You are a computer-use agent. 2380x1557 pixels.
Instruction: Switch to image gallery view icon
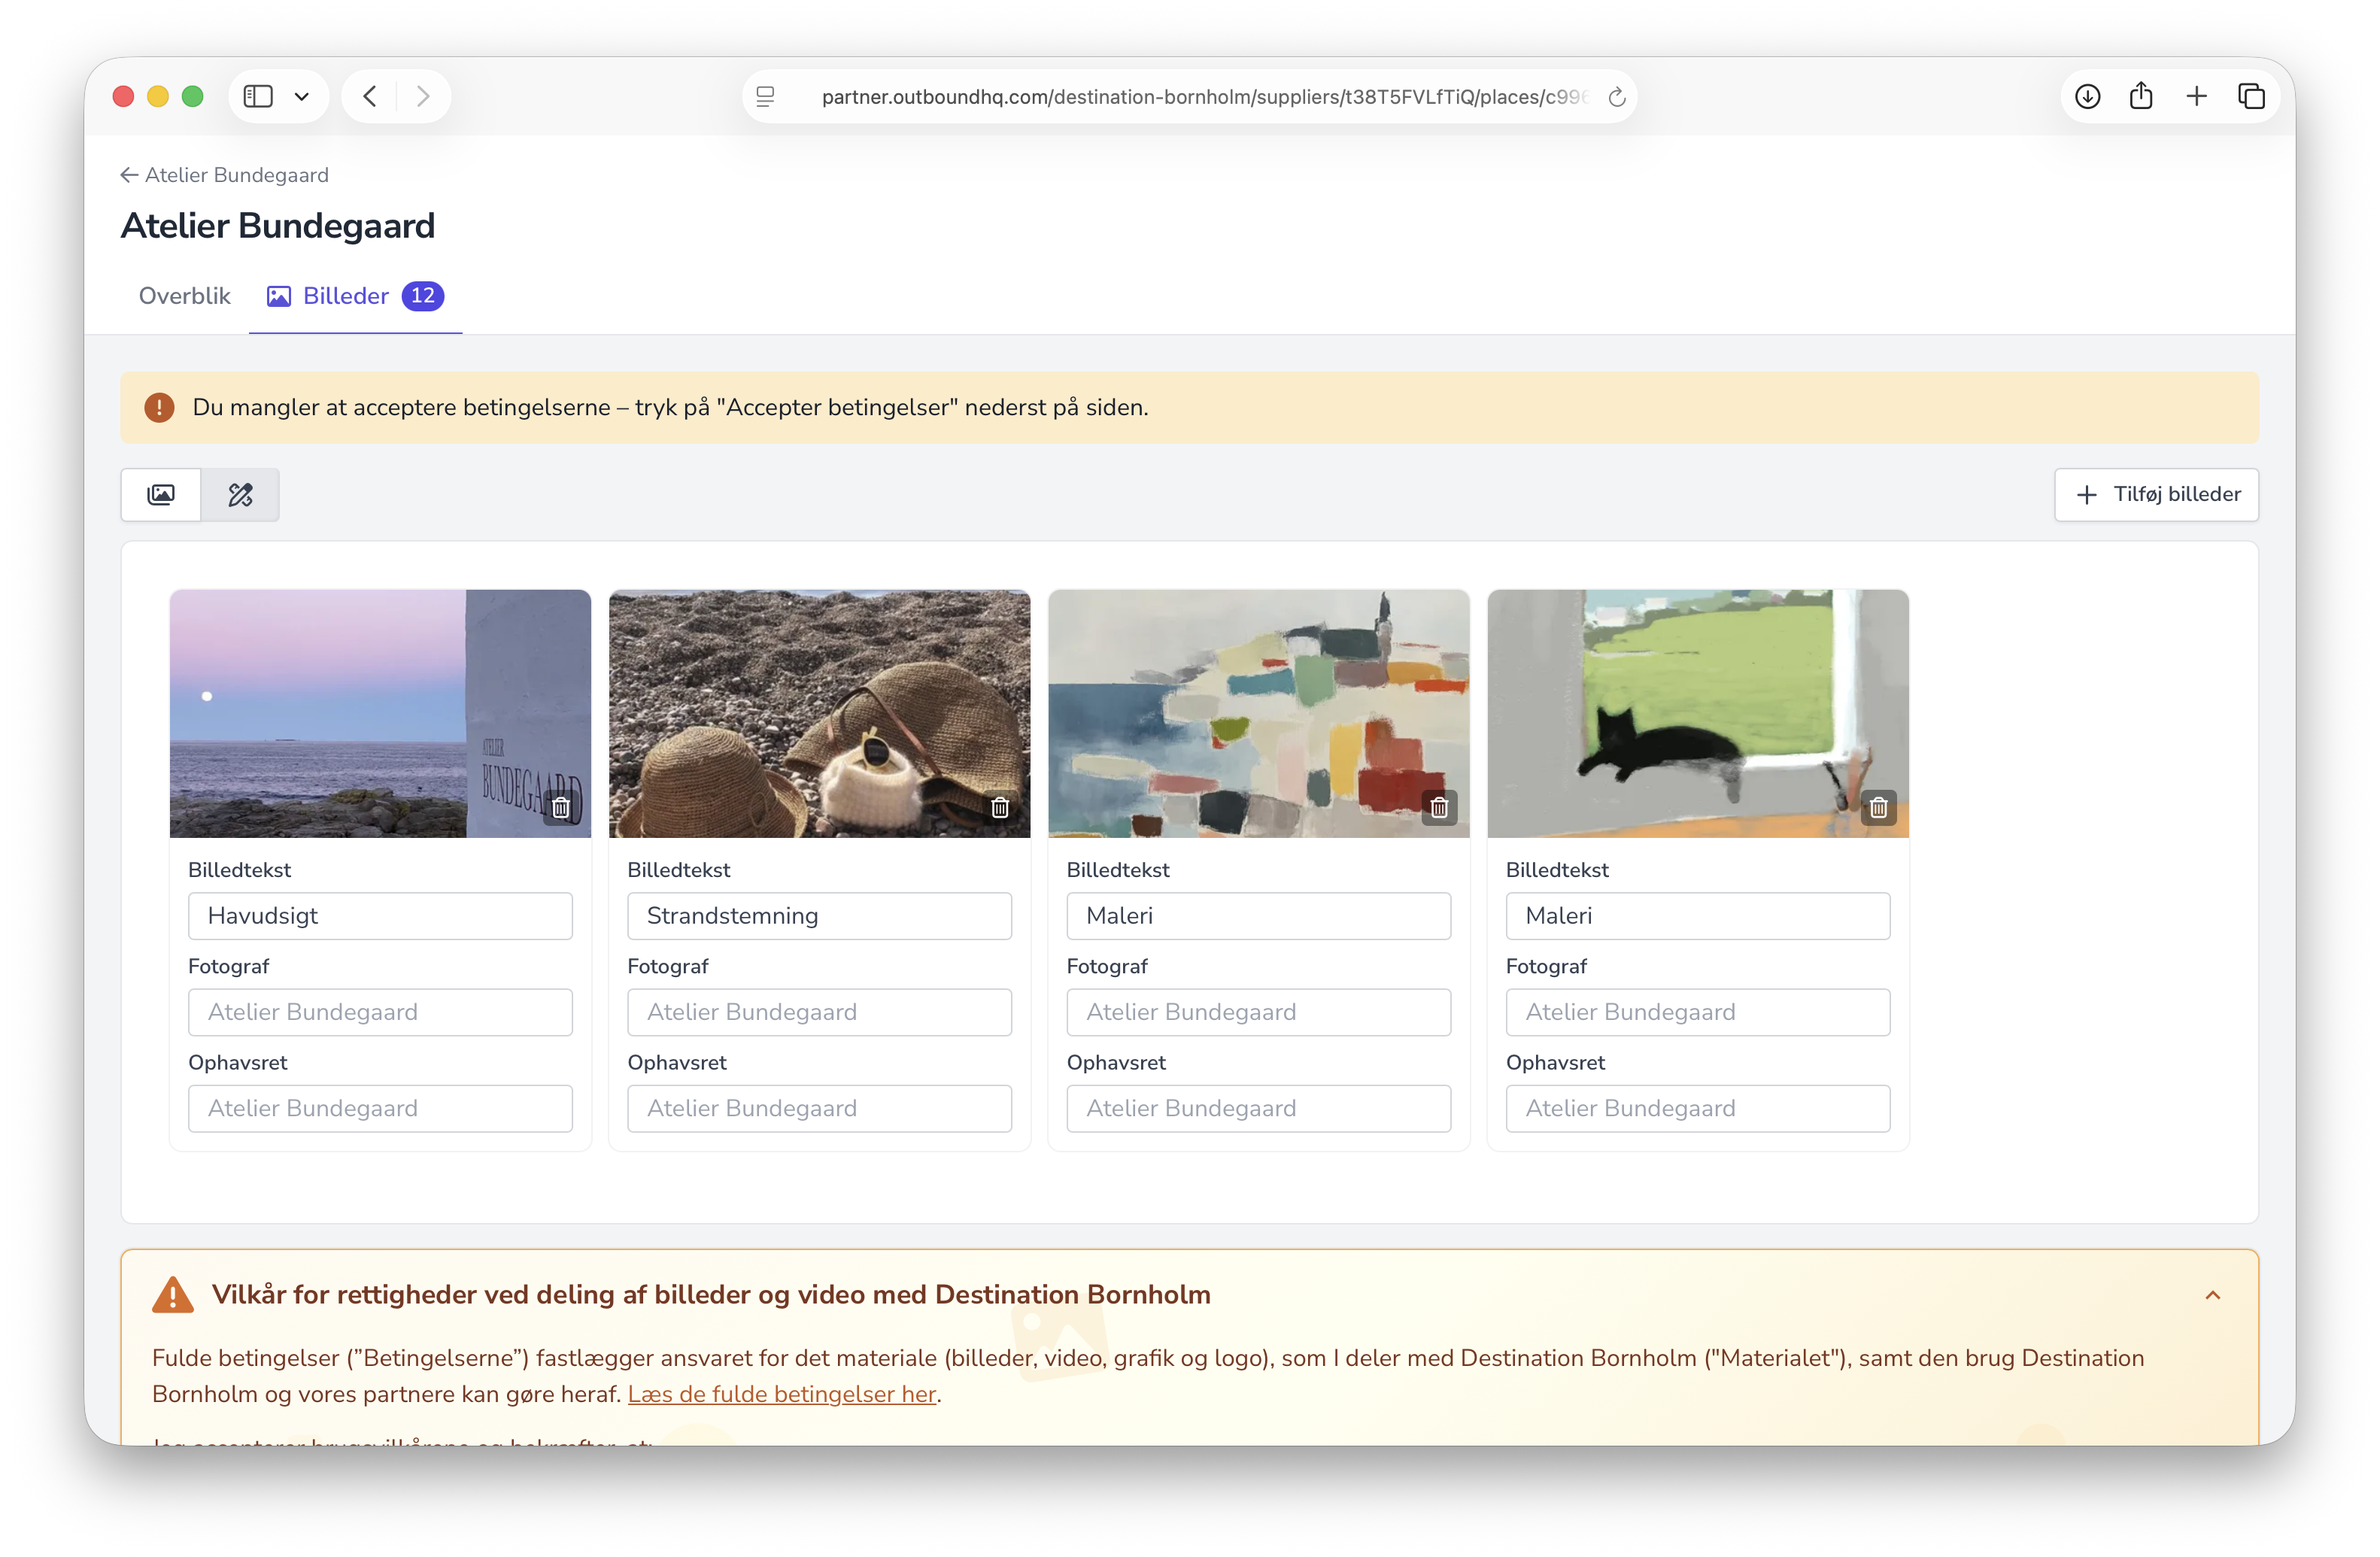(x=161, y=494)
